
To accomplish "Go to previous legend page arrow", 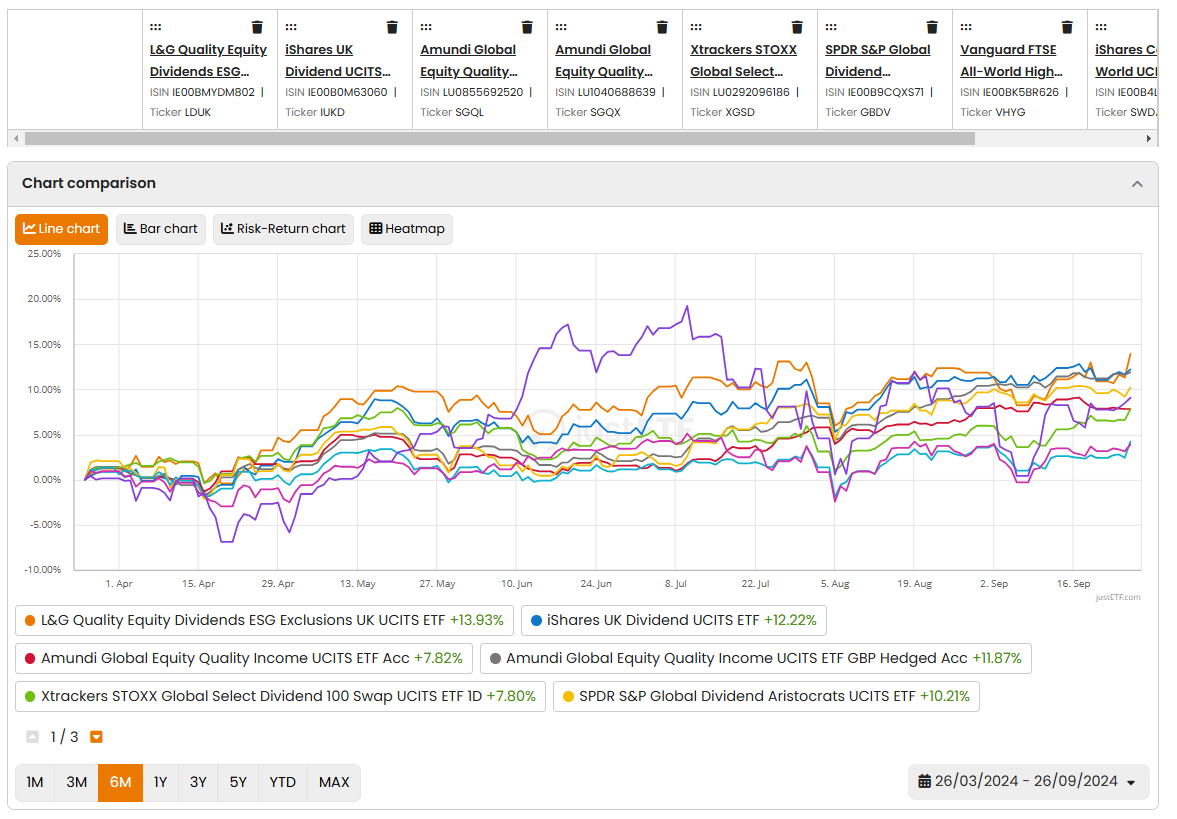I will 32,737.
